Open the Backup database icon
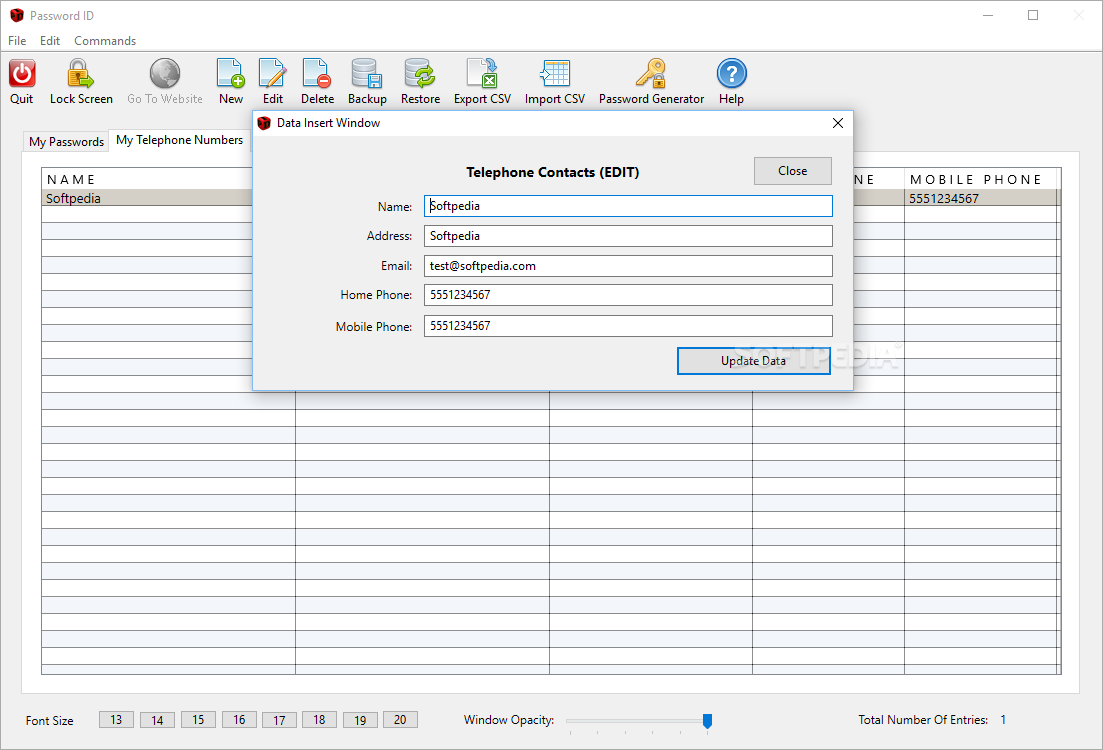 point(366,73)
